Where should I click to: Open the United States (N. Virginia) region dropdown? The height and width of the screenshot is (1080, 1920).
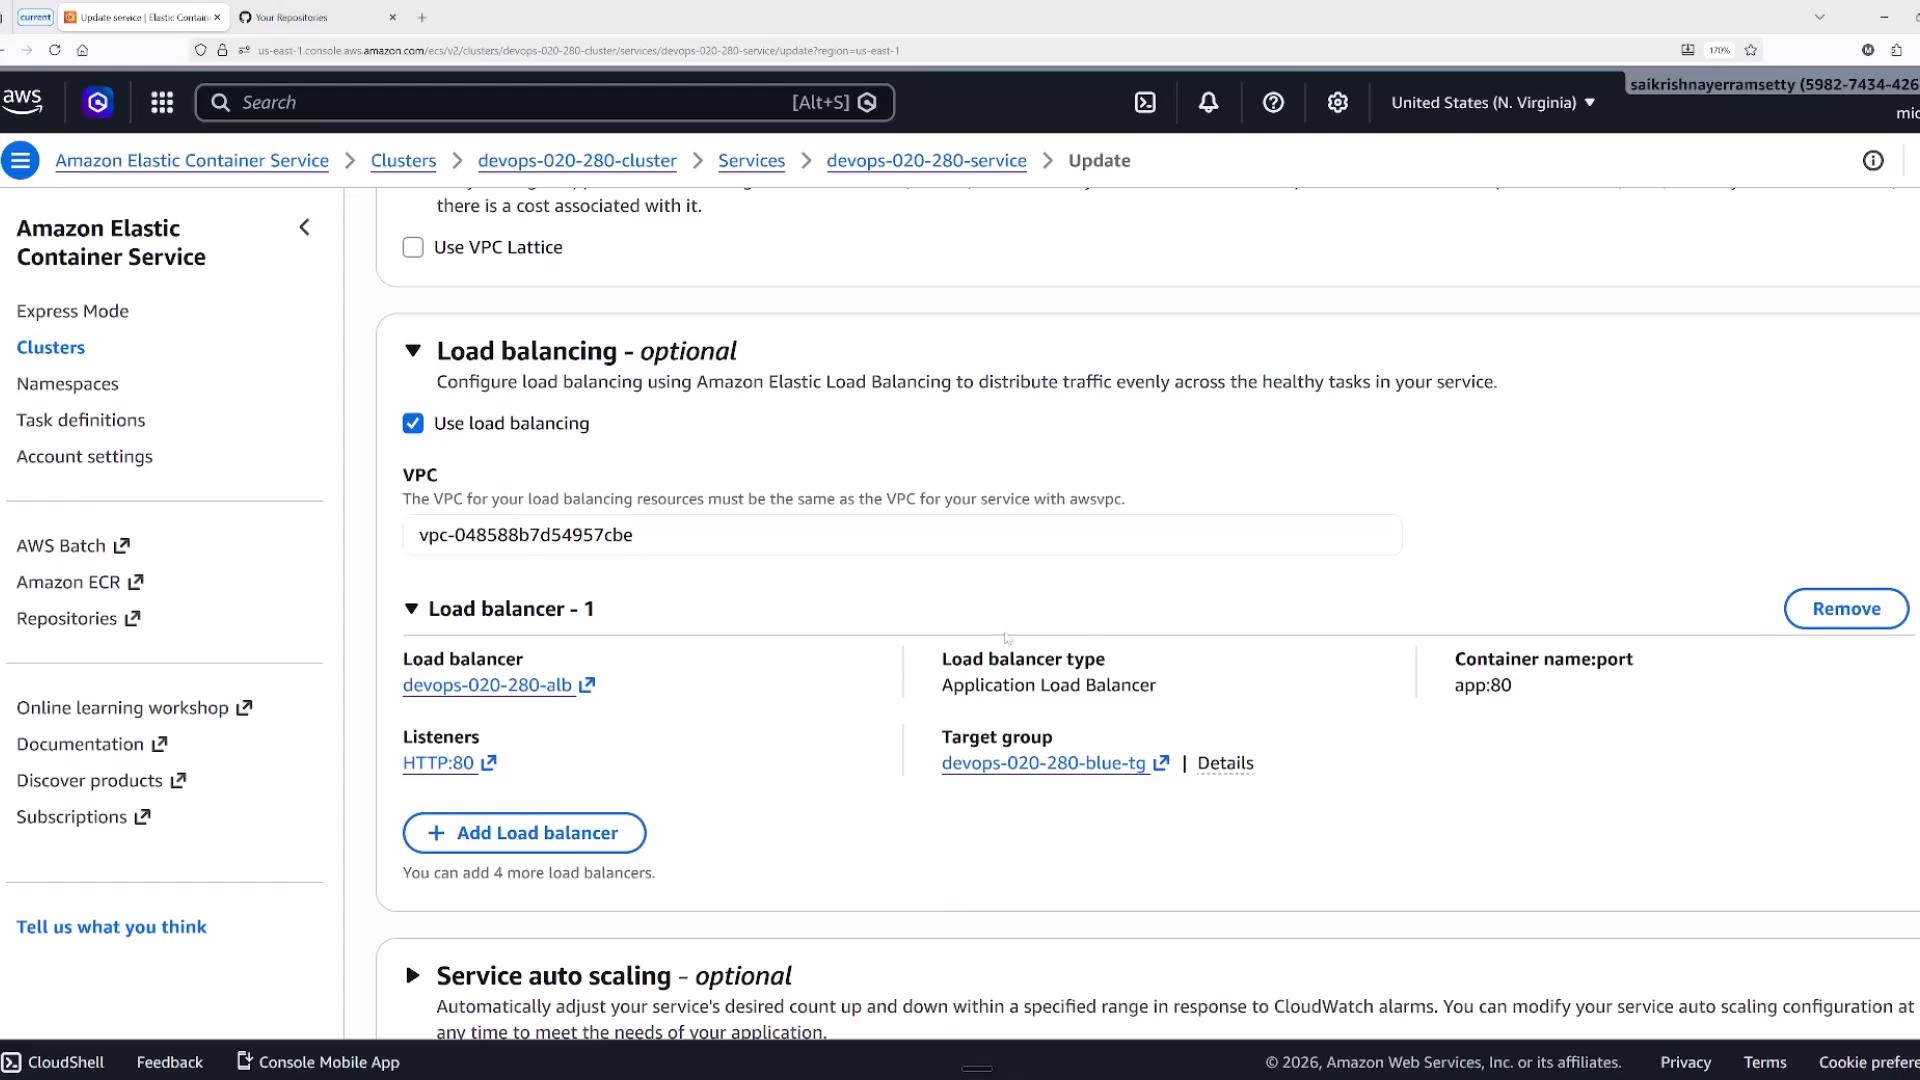click(x=1493, y=102)
